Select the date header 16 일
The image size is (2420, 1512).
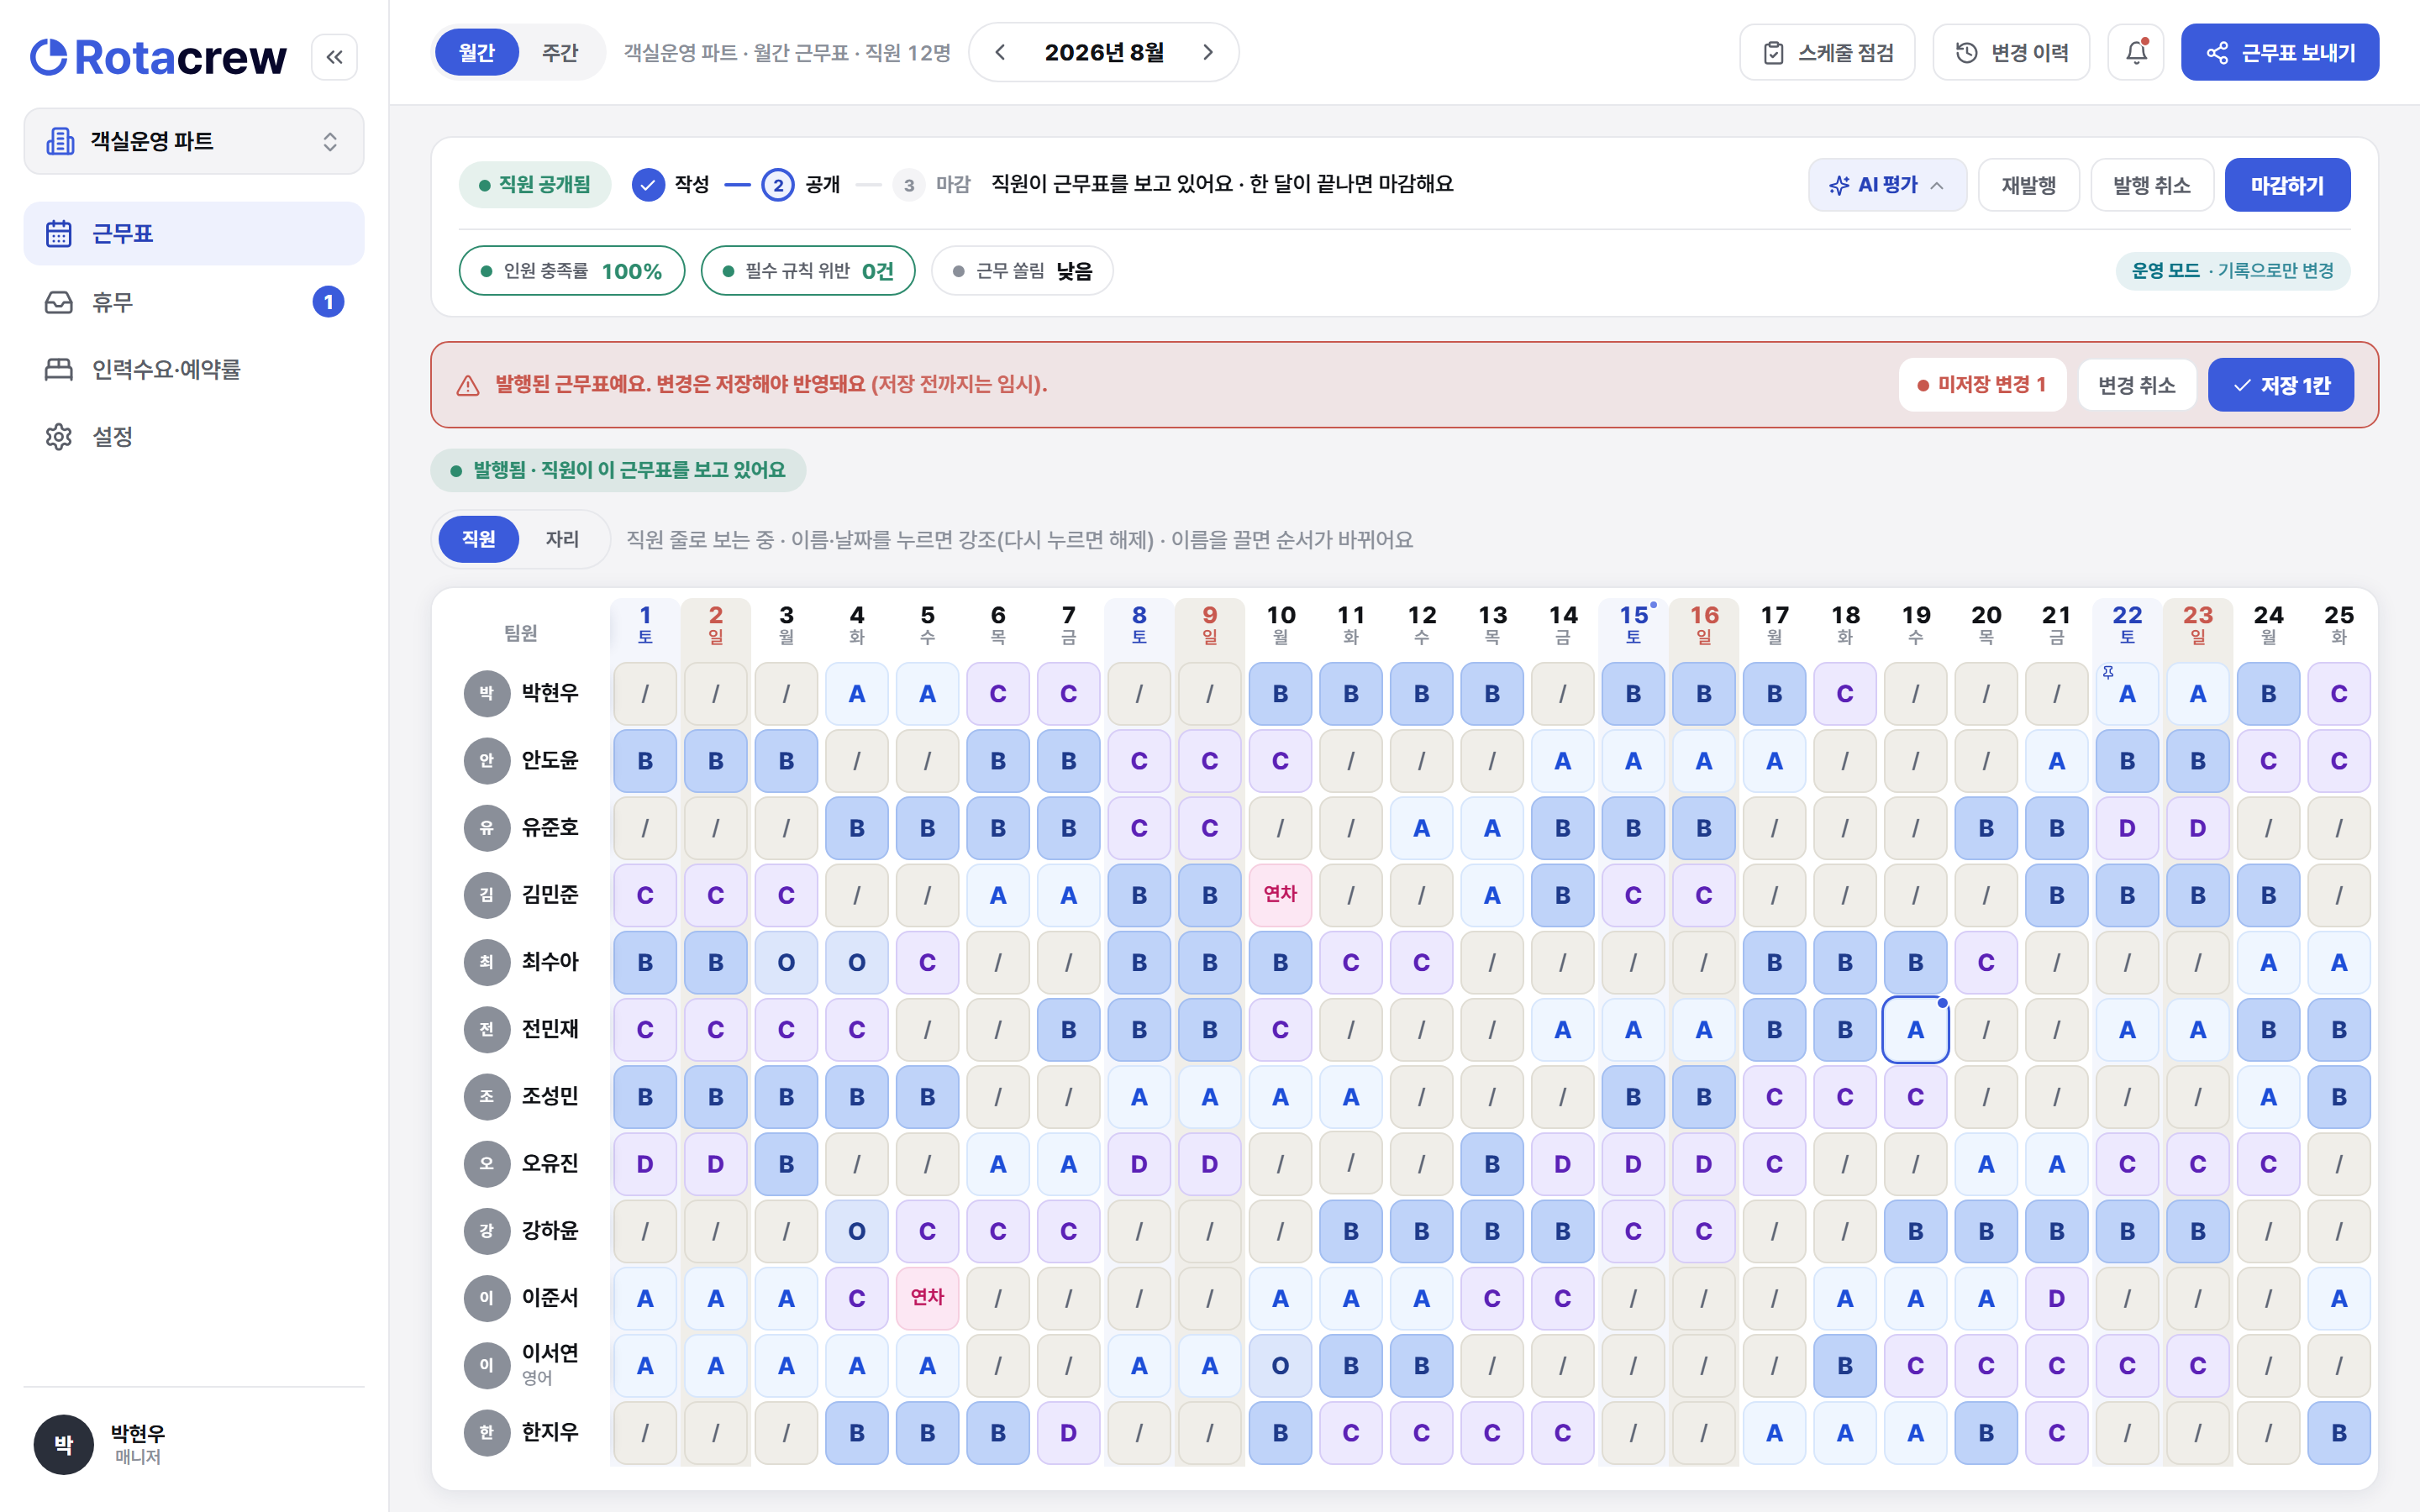(1704, 624)
